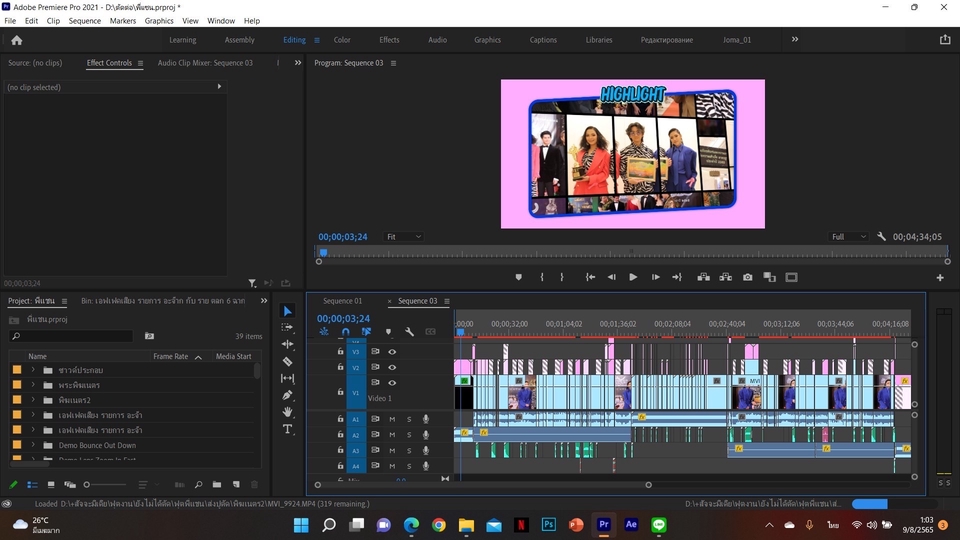Open Audio Clip Mixer tab
960x540 pixels.
point(205,62)
